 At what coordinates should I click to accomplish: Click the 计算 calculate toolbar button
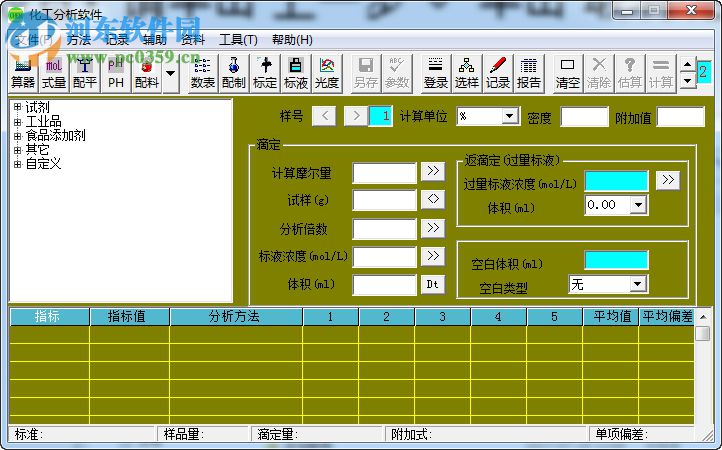[661, 73]
